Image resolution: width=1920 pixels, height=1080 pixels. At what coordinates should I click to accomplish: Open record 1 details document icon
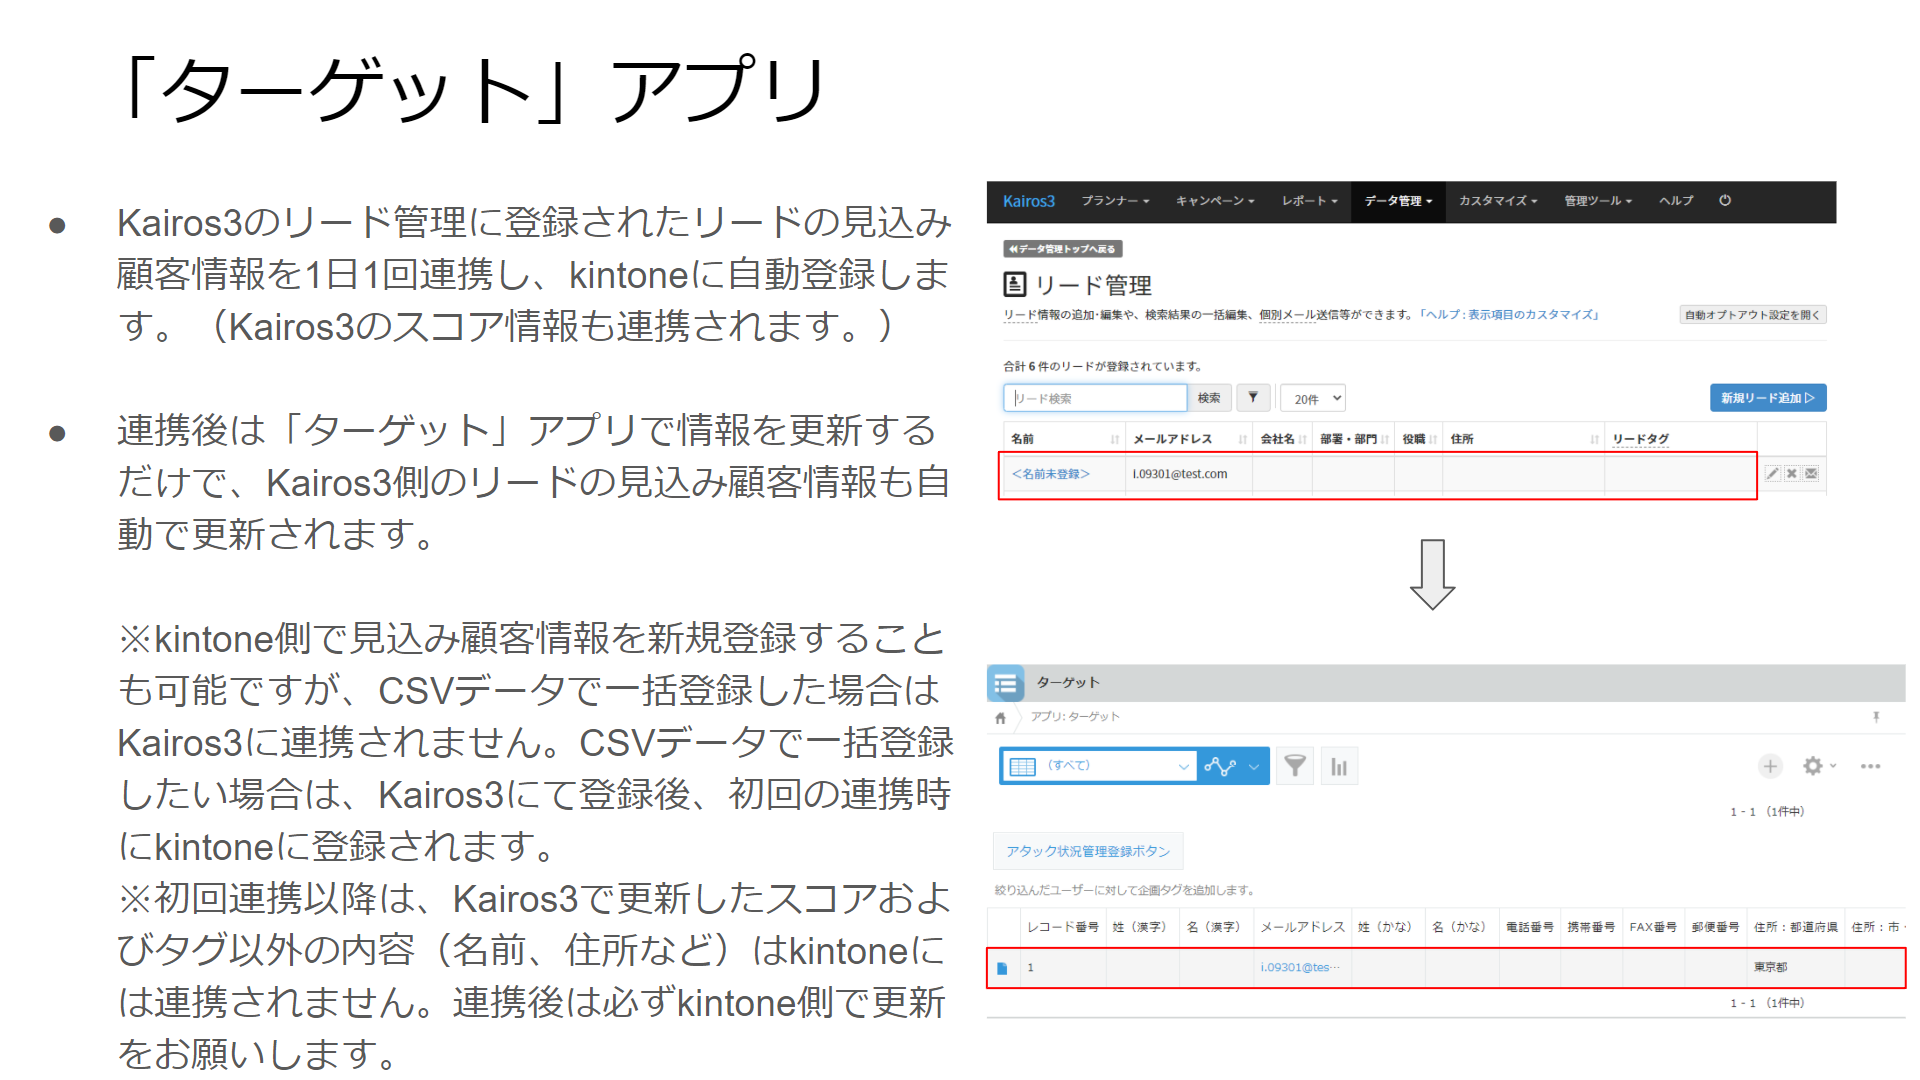(1002, 968)
